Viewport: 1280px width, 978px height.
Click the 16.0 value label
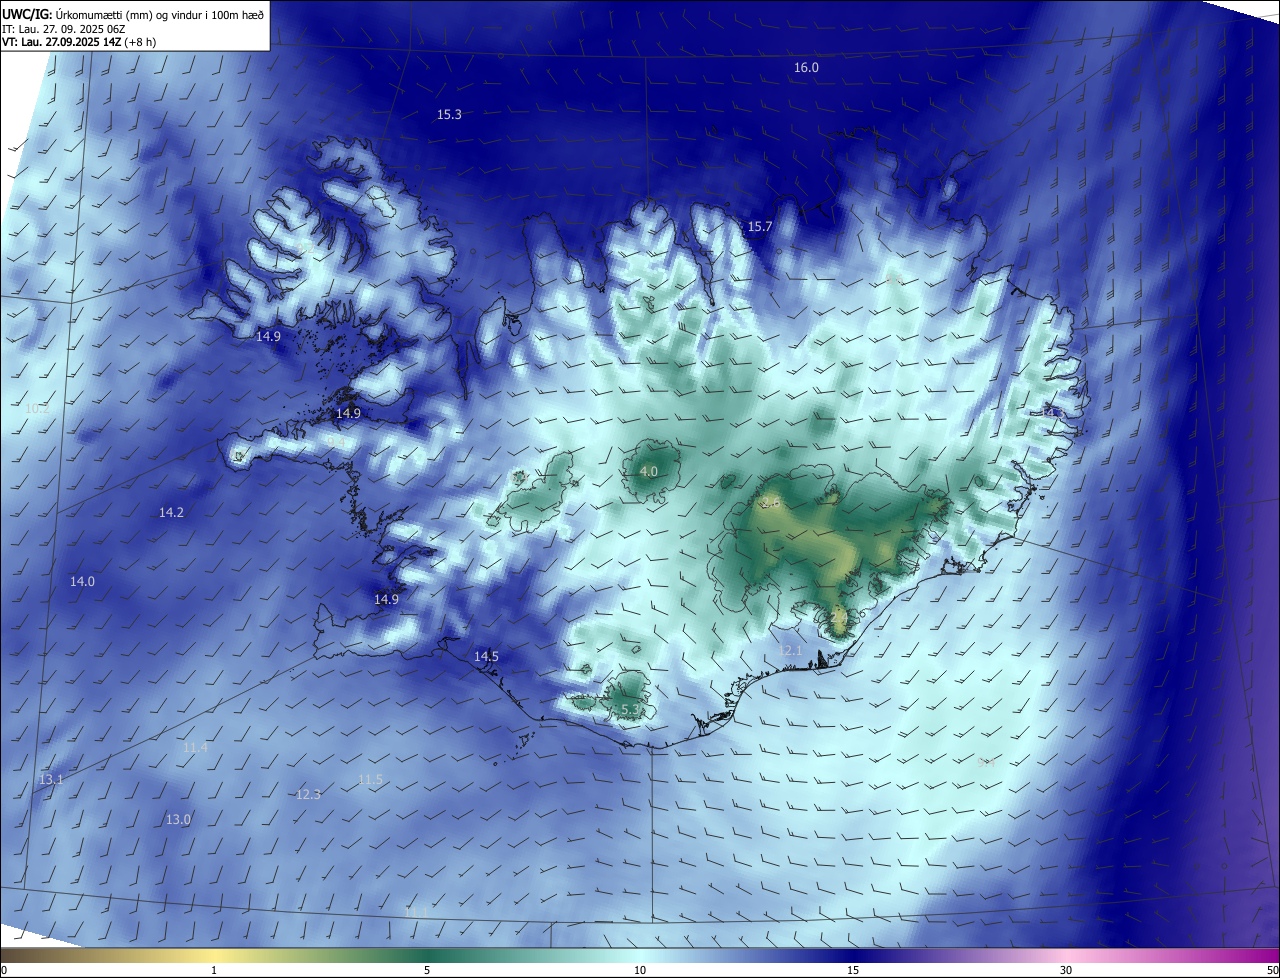806,68
